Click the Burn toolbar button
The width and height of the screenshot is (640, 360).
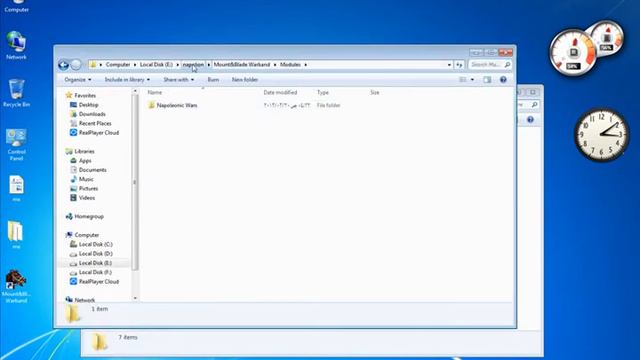(x=213, y=80)
